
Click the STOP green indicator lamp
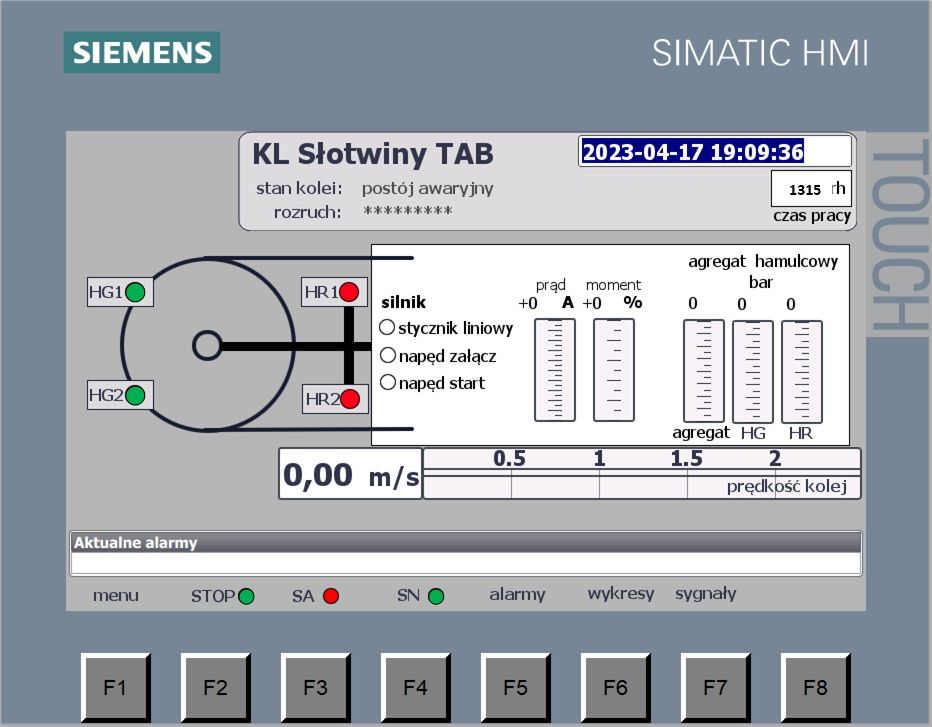coord(246,596)
